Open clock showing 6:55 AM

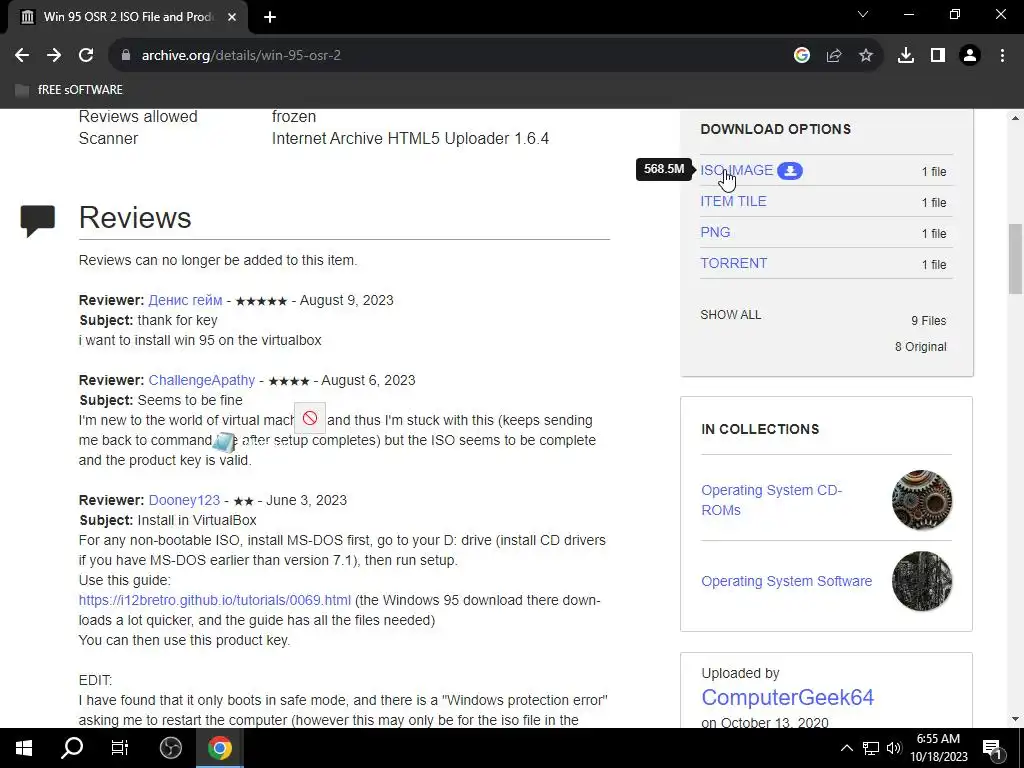938,748
